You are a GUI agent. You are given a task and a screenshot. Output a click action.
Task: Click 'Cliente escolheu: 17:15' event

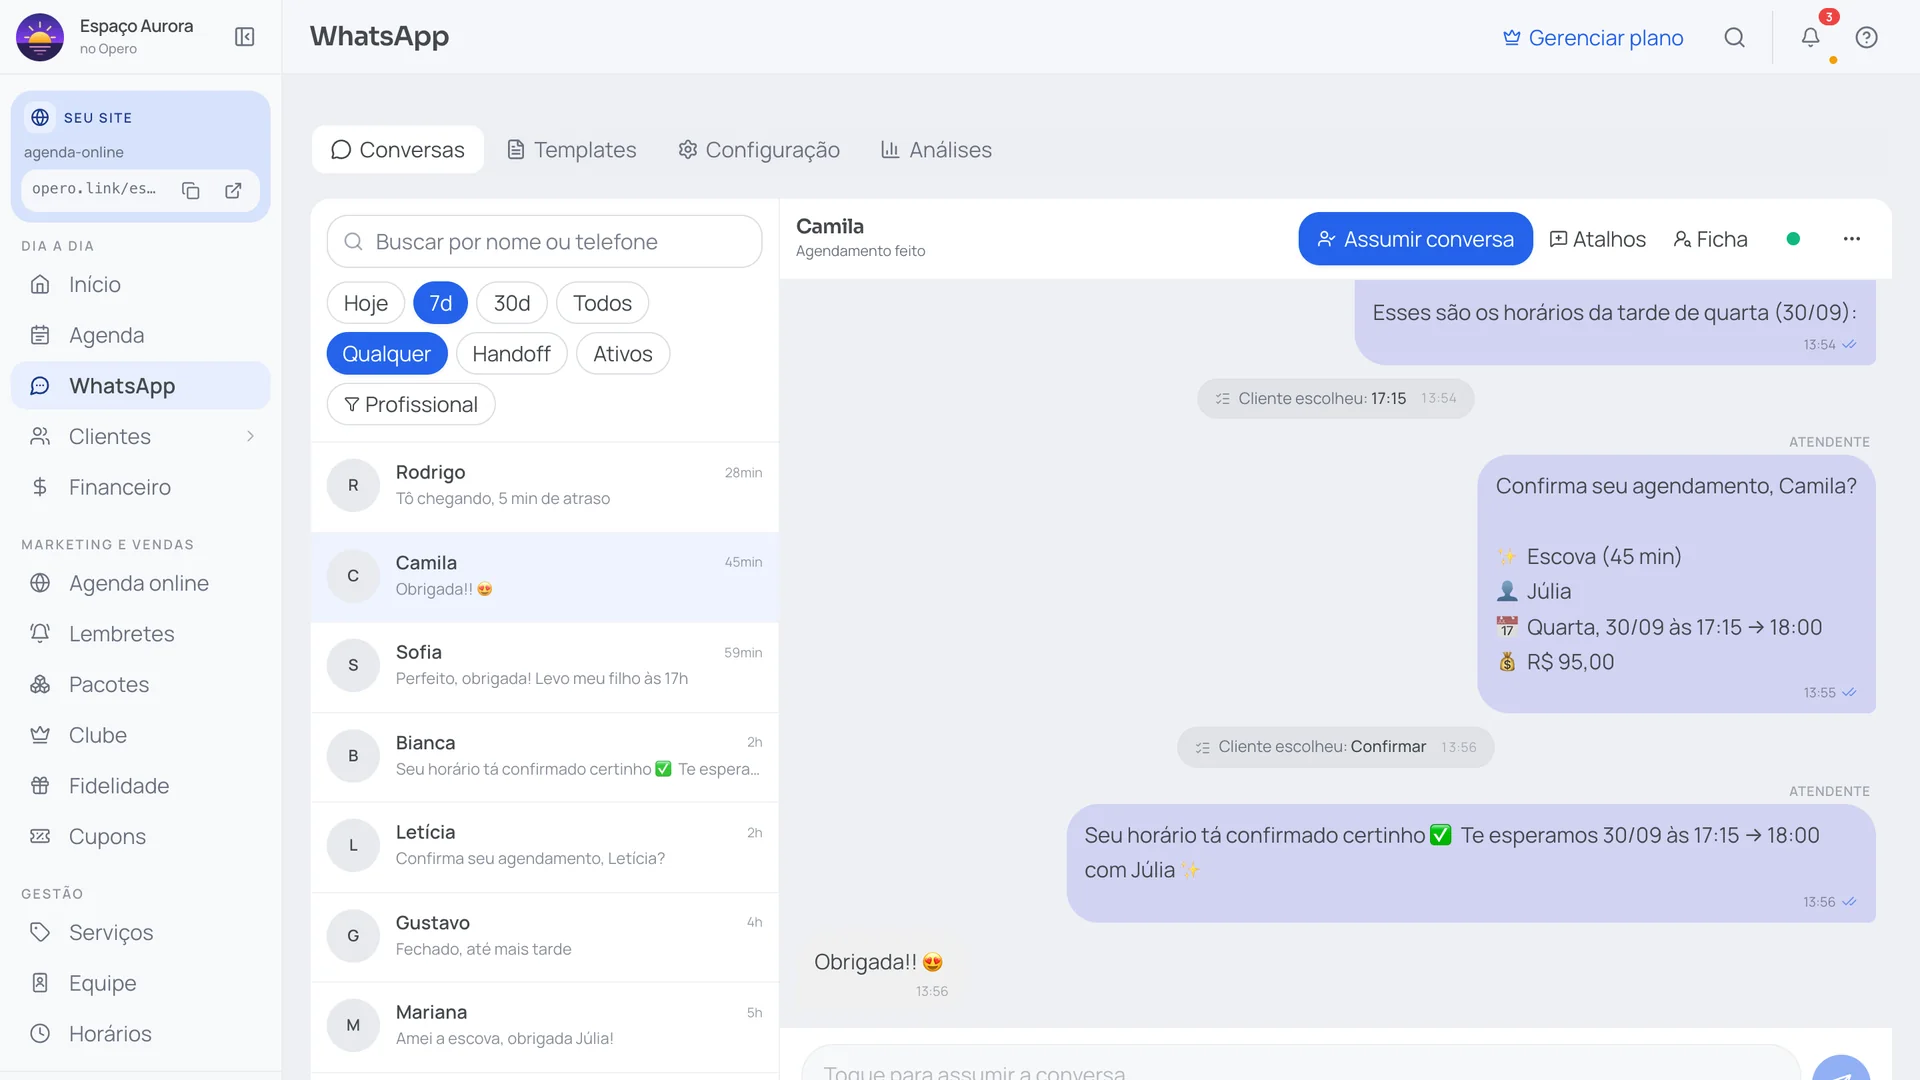[1335, 398]
